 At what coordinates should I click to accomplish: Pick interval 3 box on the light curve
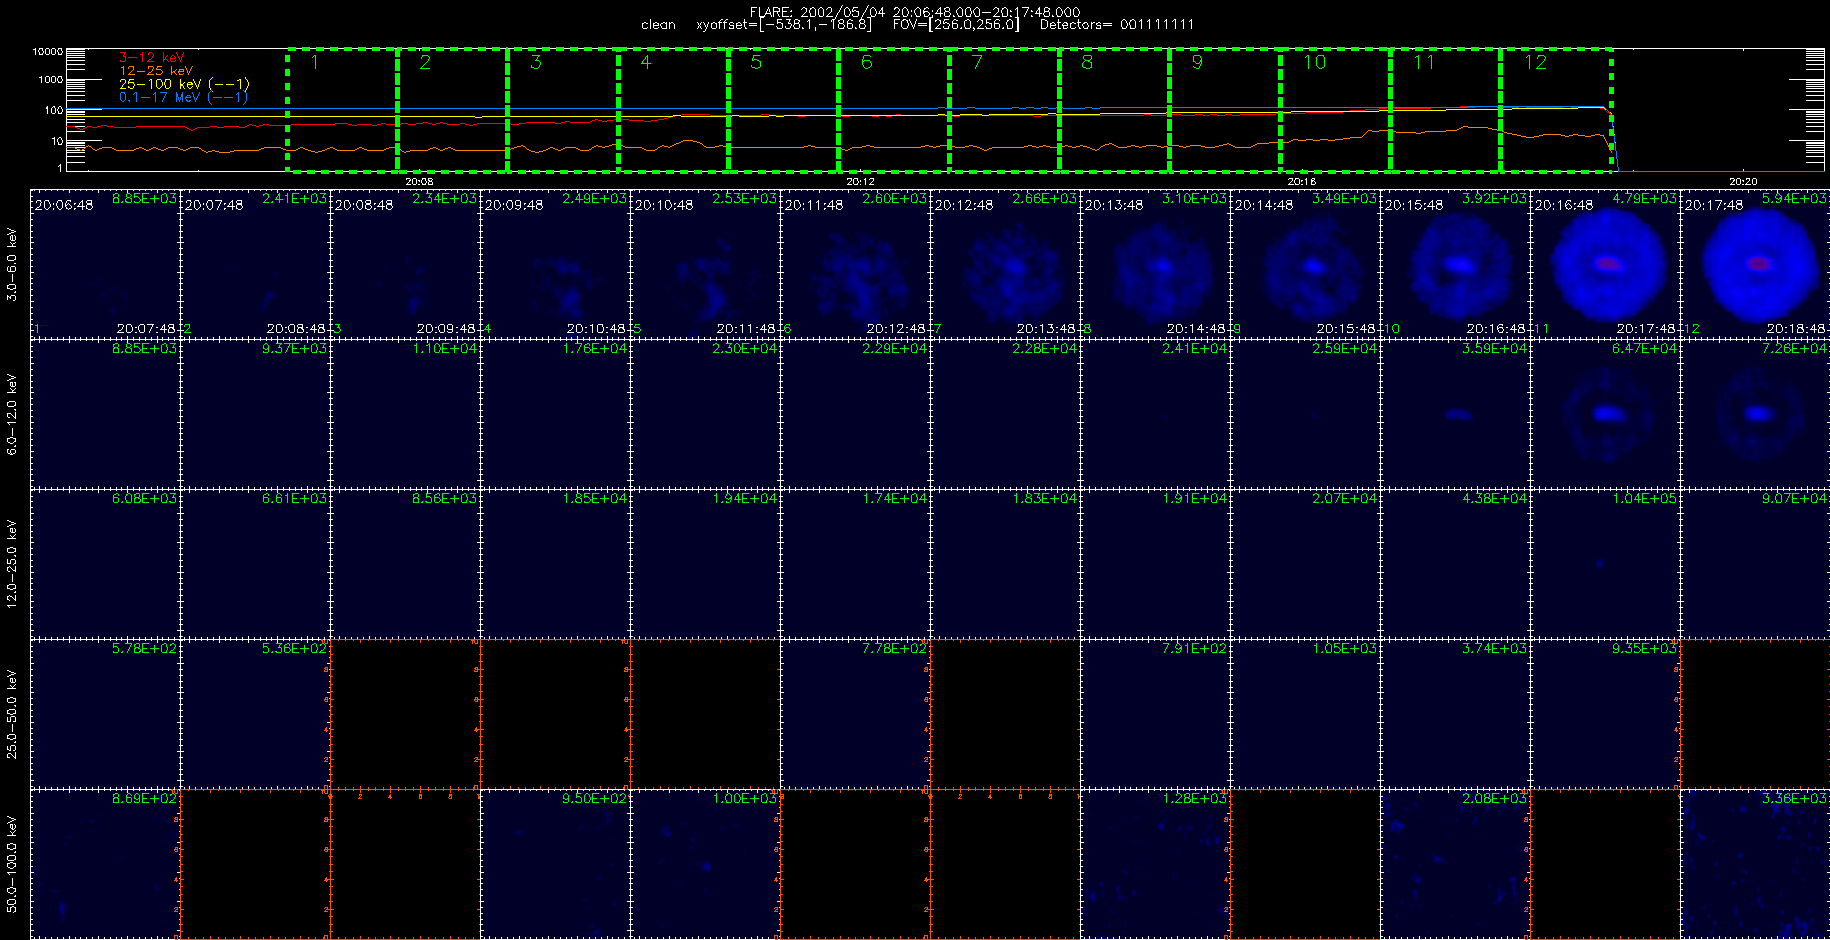click(563, 110)
